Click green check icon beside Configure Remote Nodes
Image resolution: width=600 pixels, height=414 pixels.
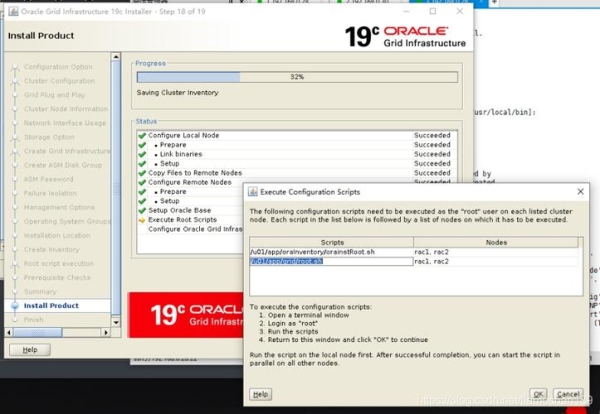142,182
